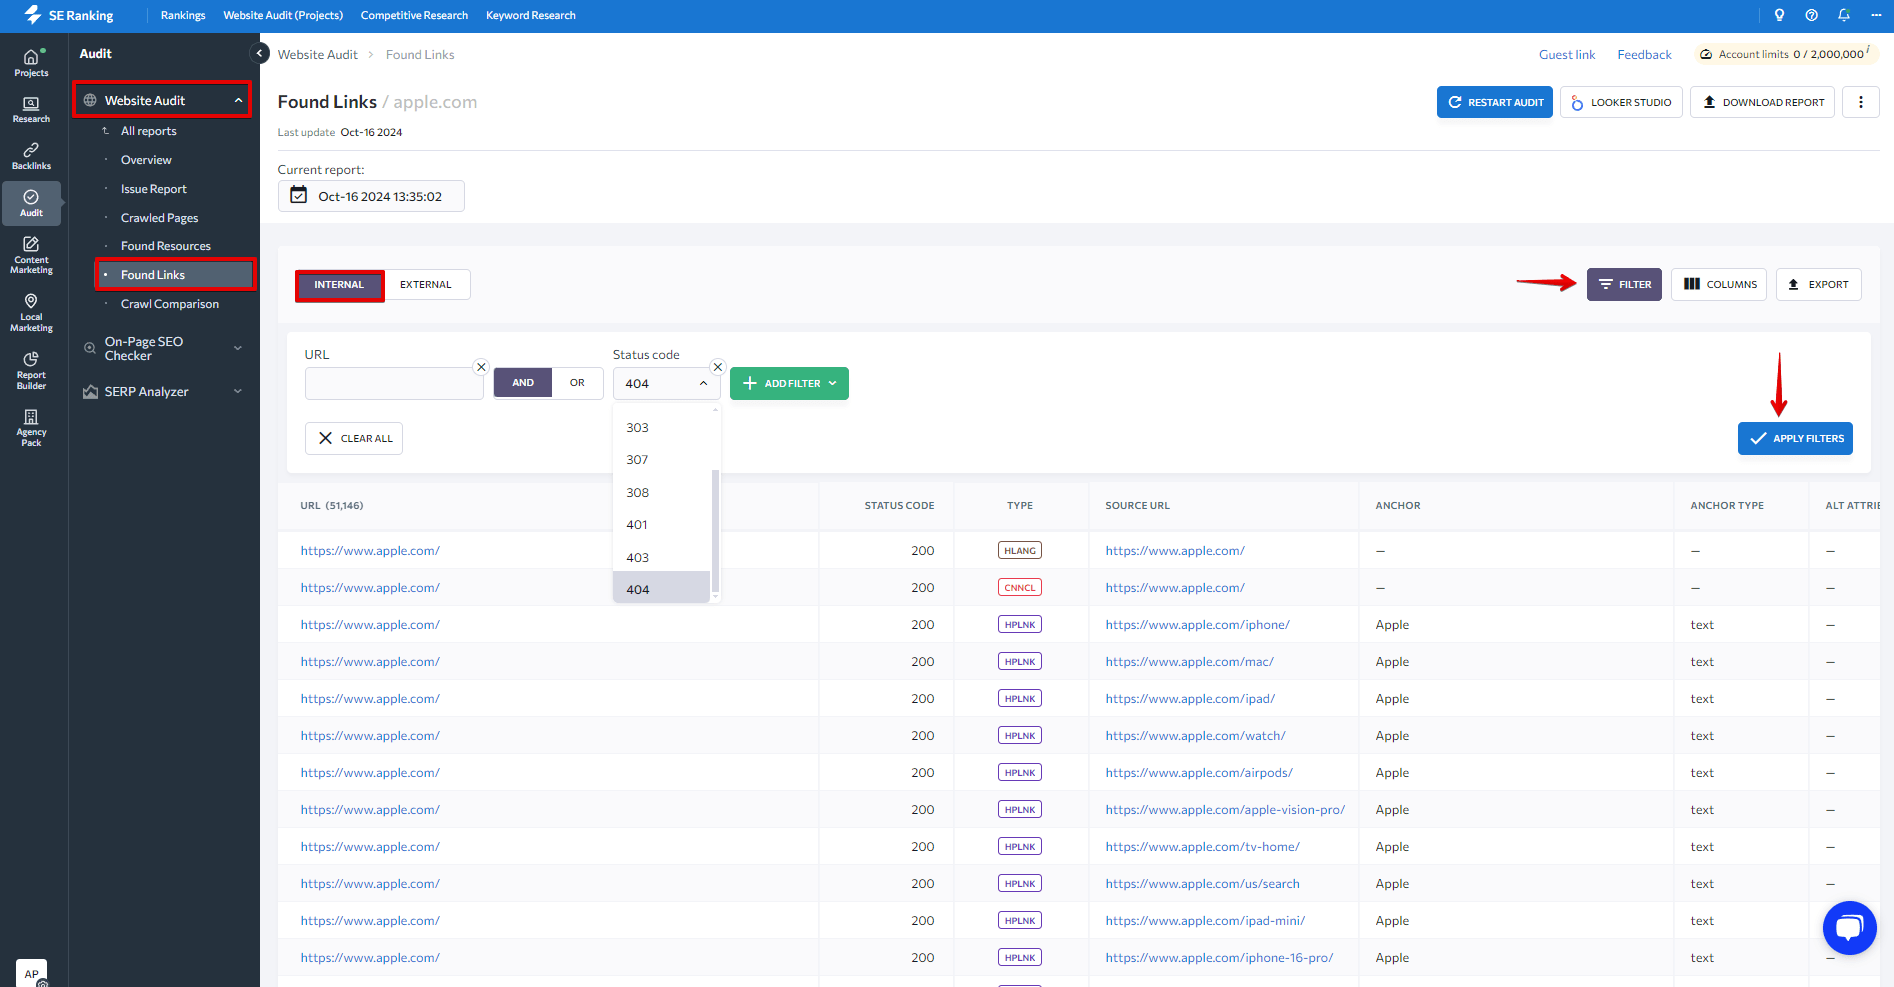Choose 404 from status code list

click(x=661, y=589)
